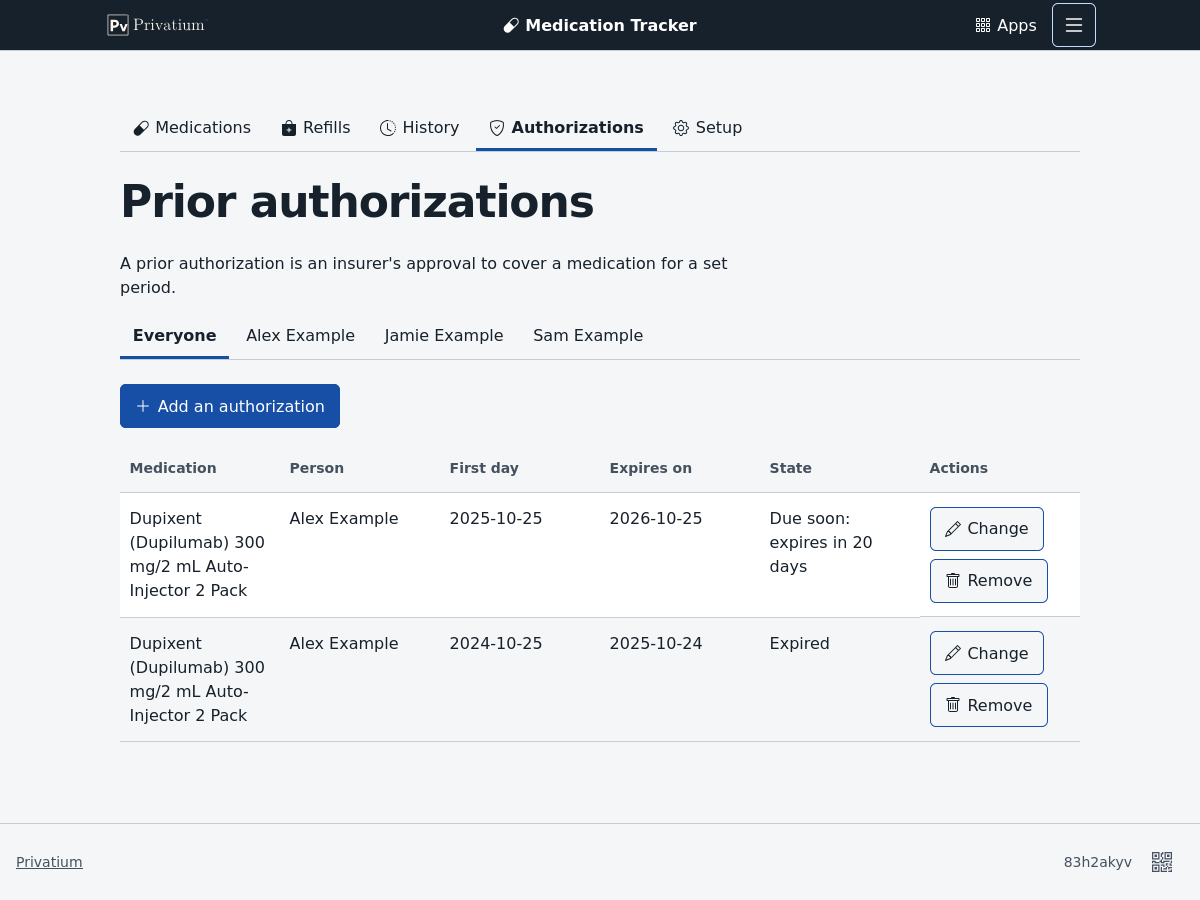
Task: Remove the authorization expiring 2026-10-25
Action: (x=989, y=581)
